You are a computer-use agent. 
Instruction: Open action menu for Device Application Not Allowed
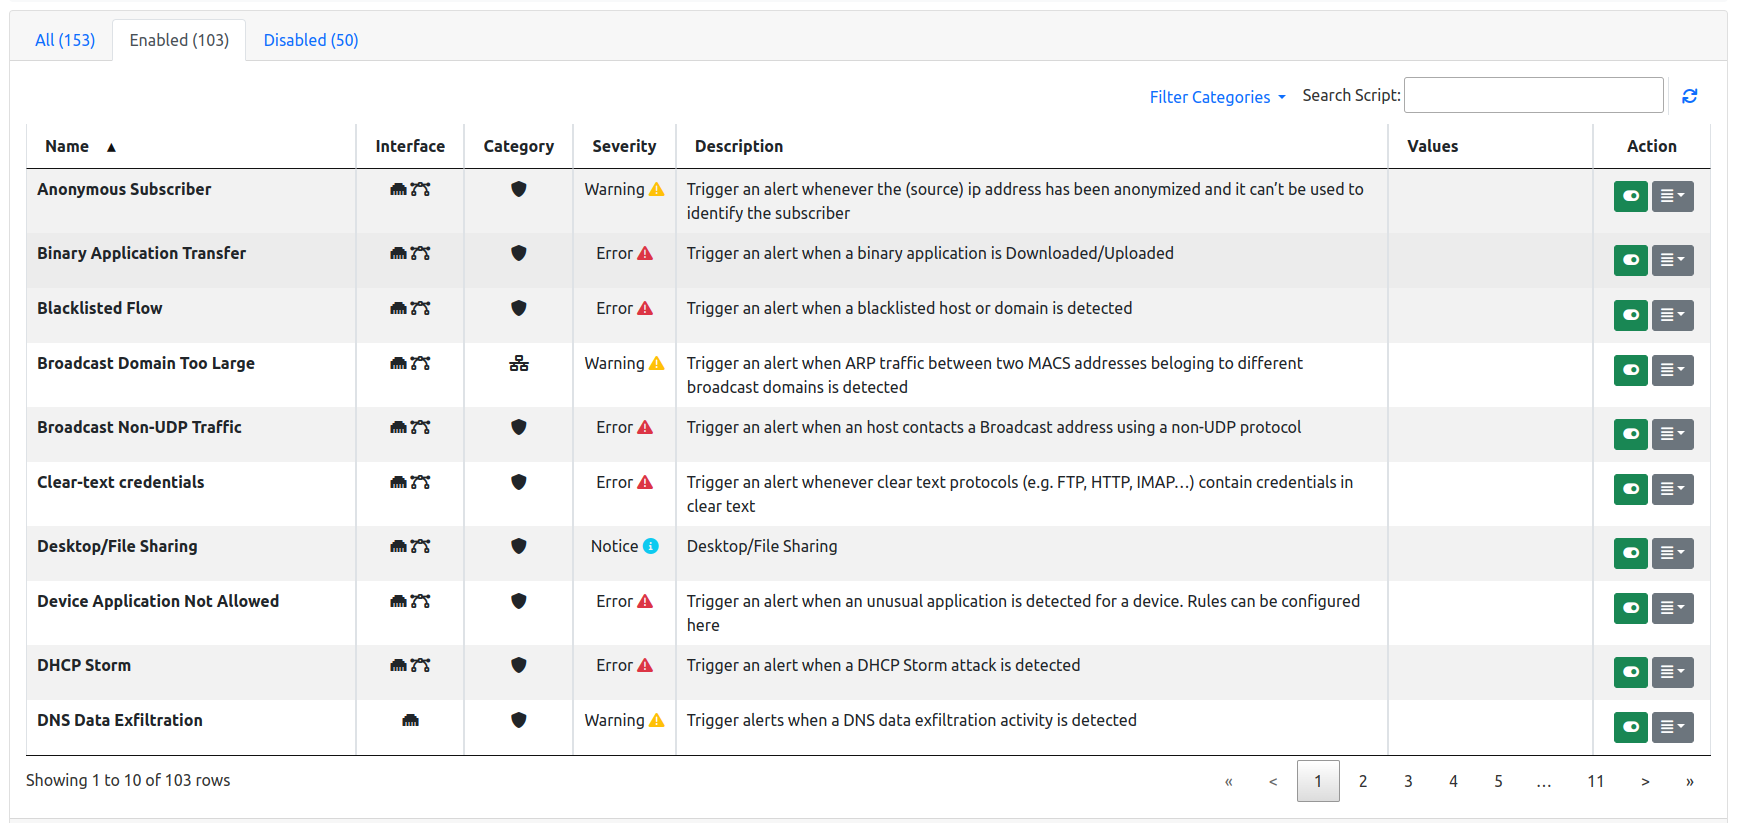pos(1672,608)
